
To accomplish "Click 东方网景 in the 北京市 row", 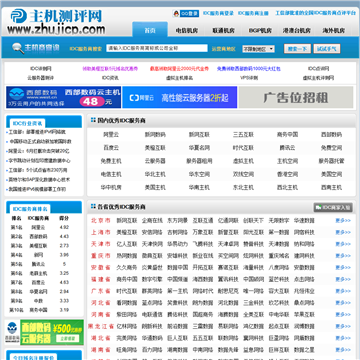I will [177, 220].
